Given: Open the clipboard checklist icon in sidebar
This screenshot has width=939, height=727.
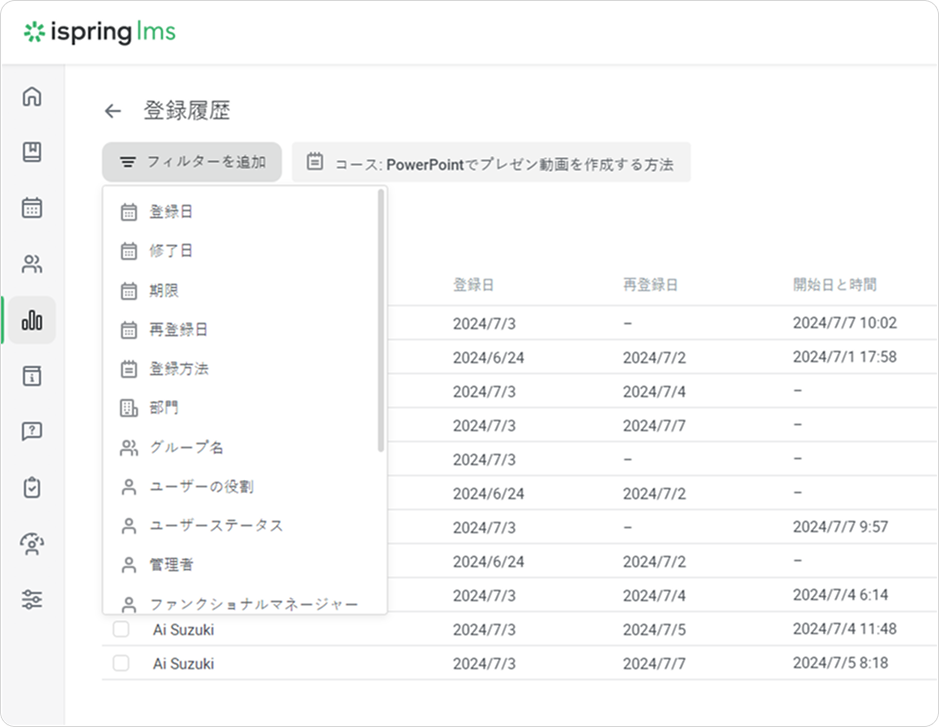Looking at the screenshot, I should point(32,488).
